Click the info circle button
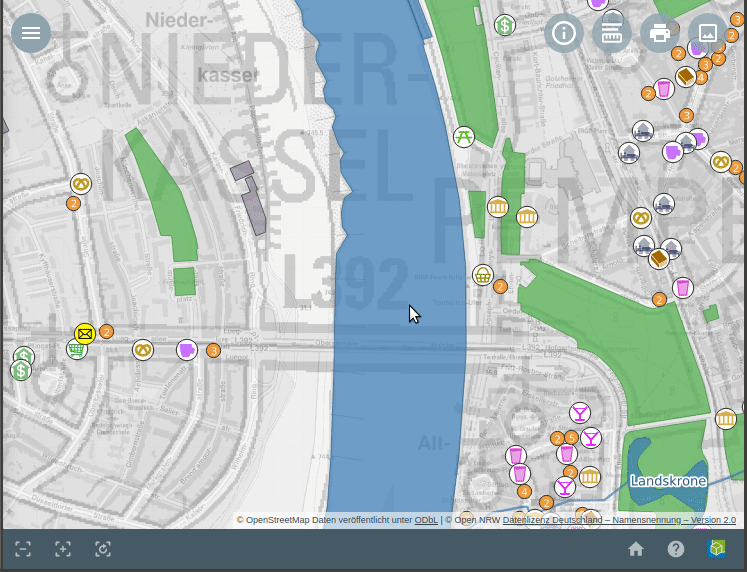This screenshot has width=747, height=572. pyautogui.click(x=564, y=33)
